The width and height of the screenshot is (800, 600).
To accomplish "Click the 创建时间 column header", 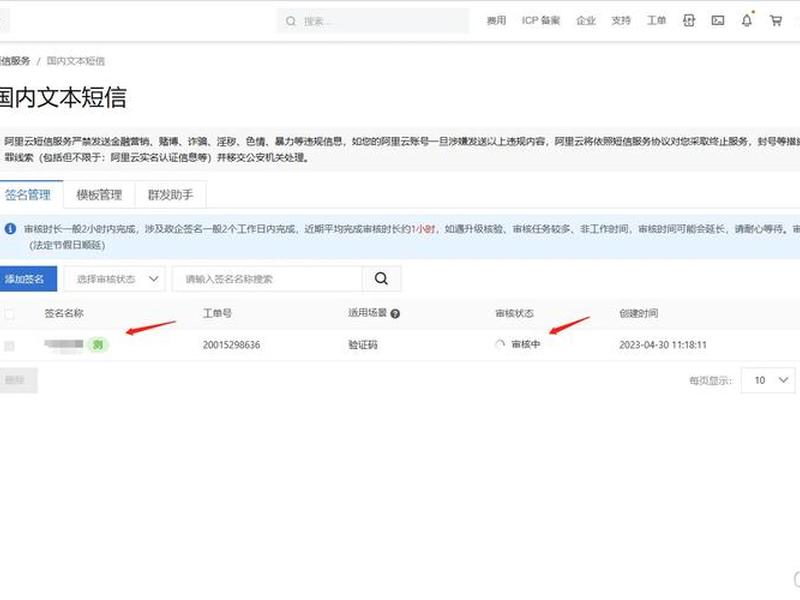I will (x=638, y=313).
